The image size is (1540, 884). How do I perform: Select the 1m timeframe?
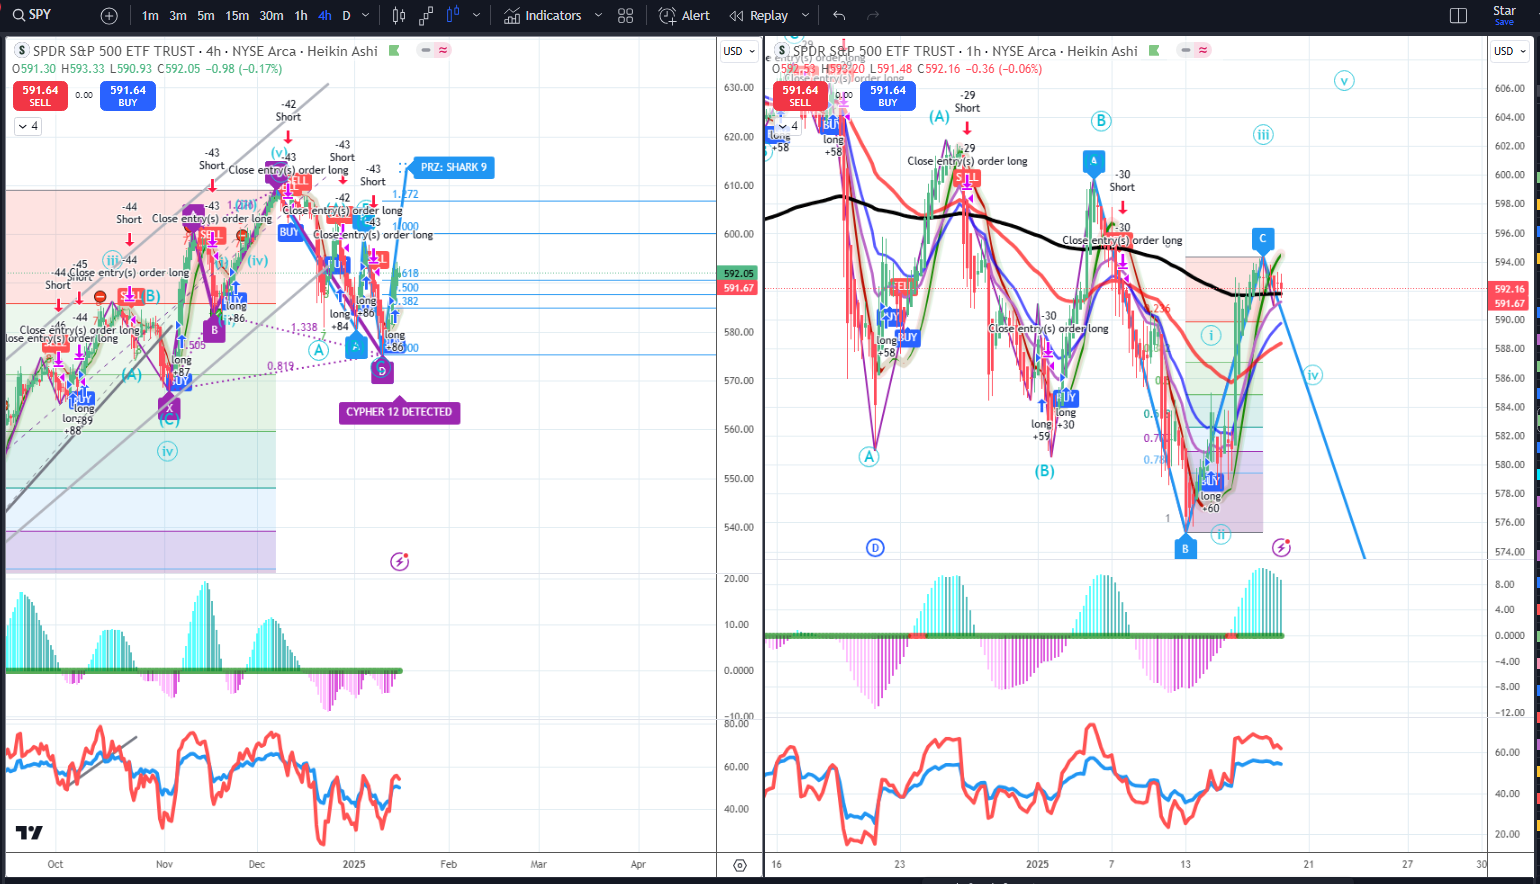point(150,15)
